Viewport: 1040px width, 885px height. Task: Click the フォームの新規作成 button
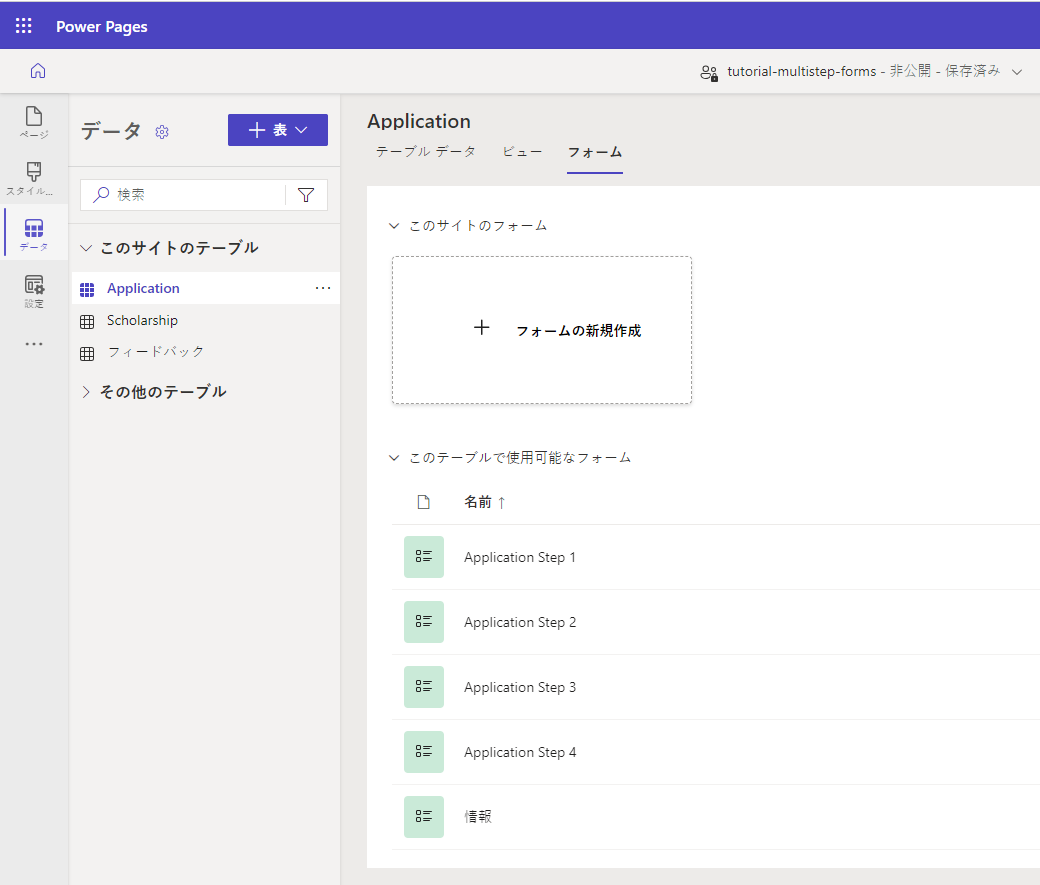point(541,329)
